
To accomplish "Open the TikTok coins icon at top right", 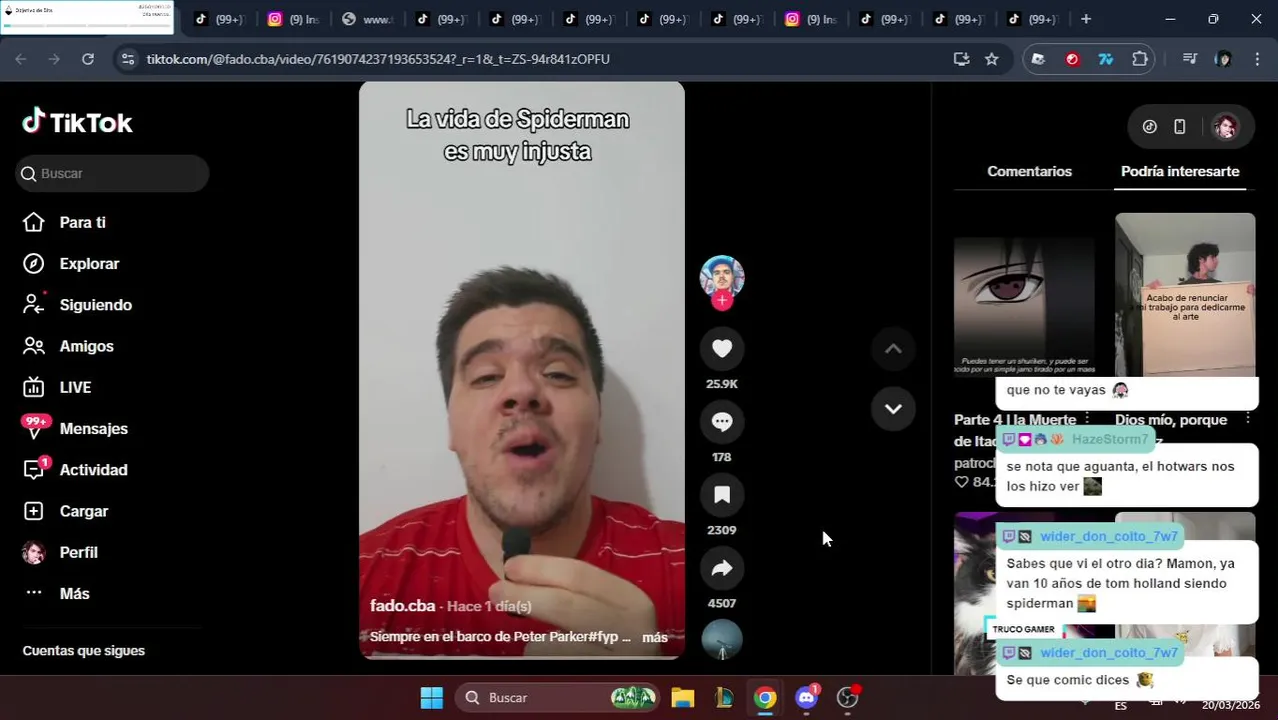I will click(x=1150, y=126).
